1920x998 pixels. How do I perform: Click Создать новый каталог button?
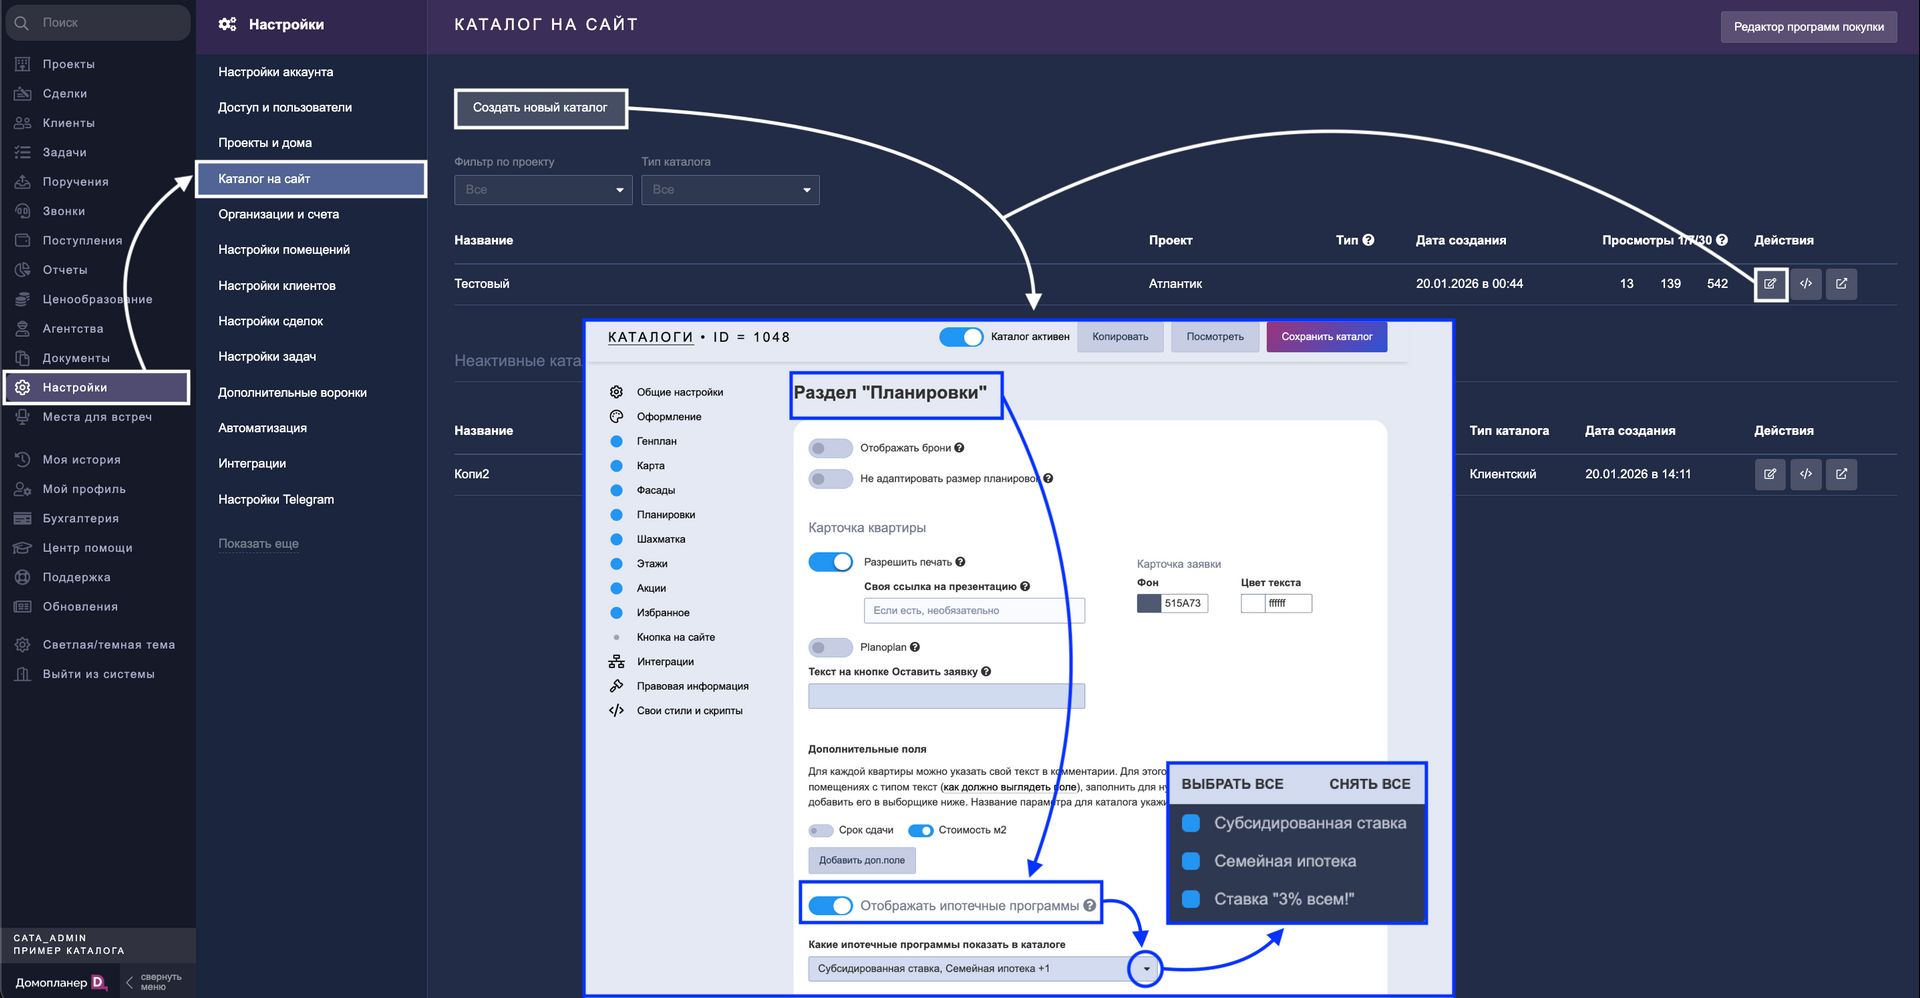540,108
